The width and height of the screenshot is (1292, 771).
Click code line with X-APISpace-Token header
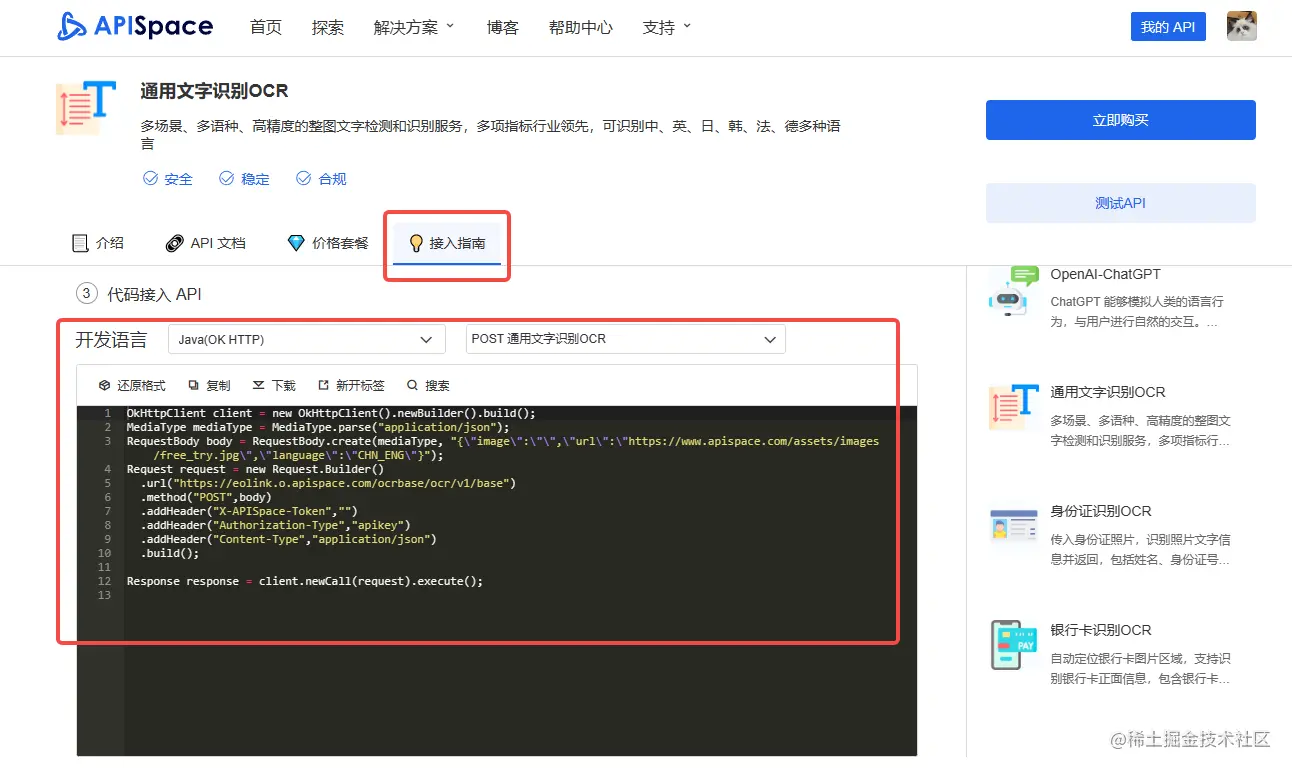(x=249, y=511)
